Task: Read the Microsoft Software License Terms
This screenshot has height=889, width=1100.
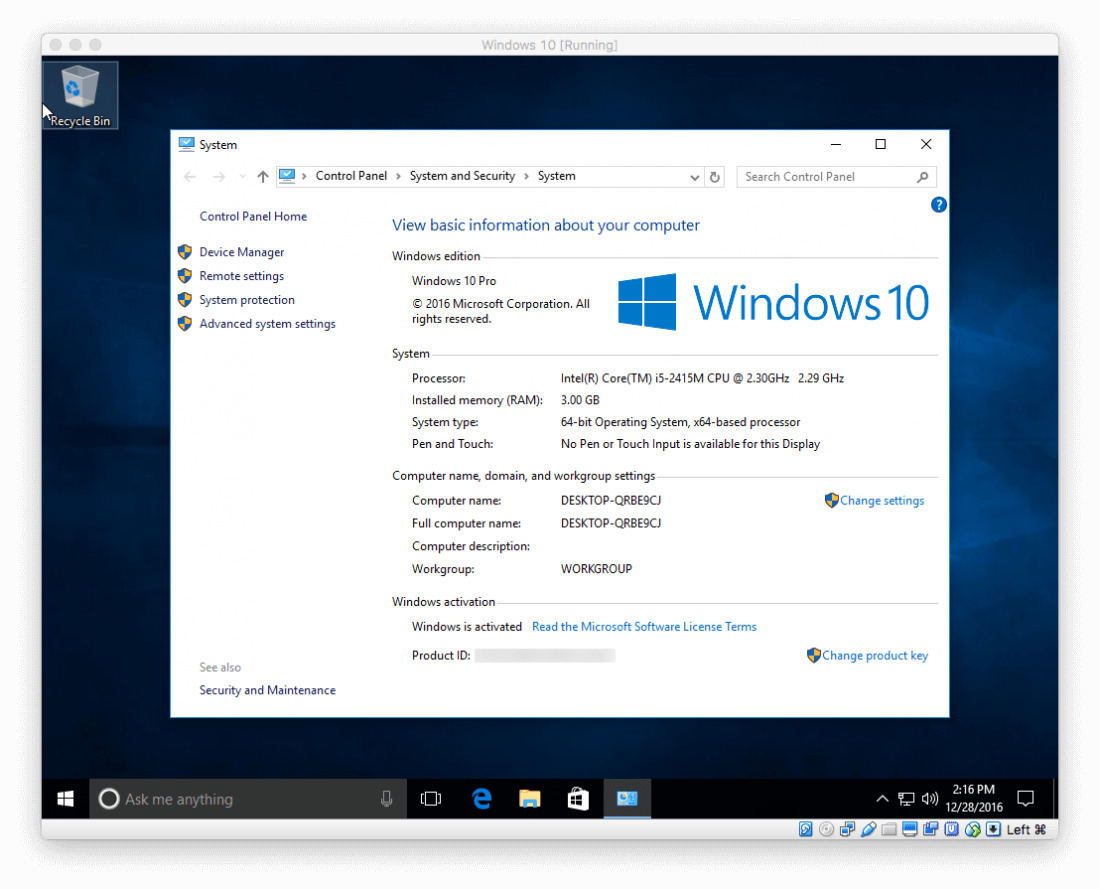Action: click(x=644, y=627)
